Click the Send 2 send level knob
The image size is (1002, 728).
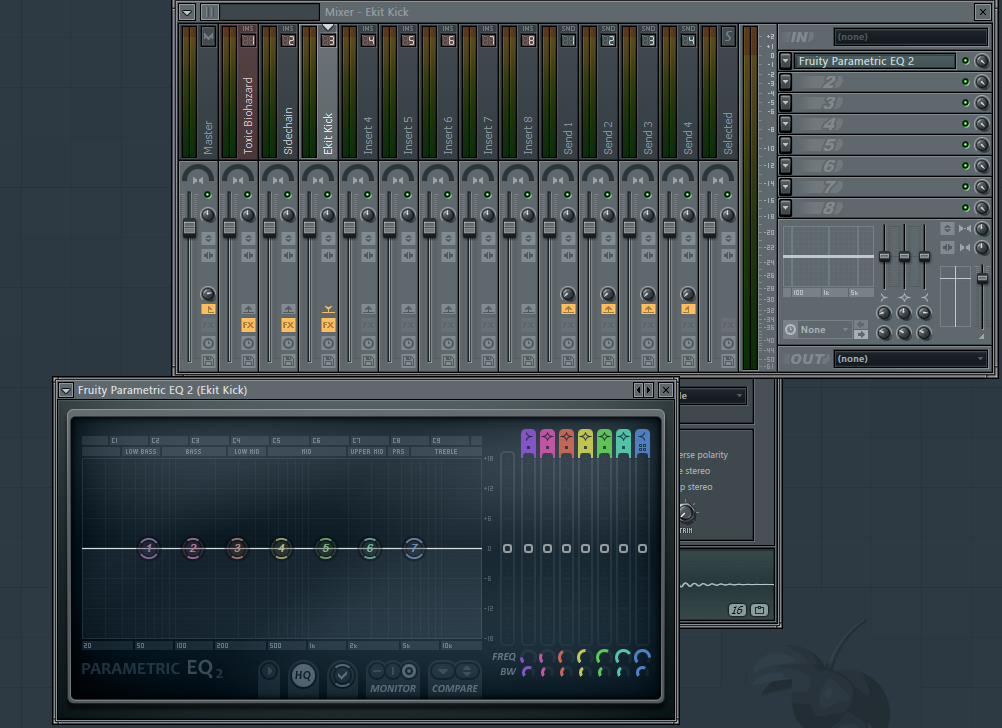[x=608, y=294]
